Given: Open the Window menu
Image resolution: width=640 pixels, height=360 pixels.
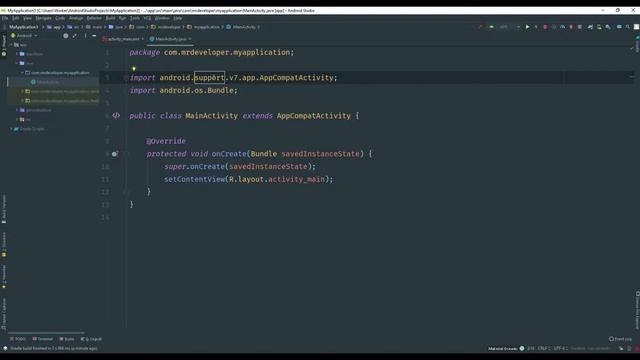Looking at the screenshot, I should [162, 18].
